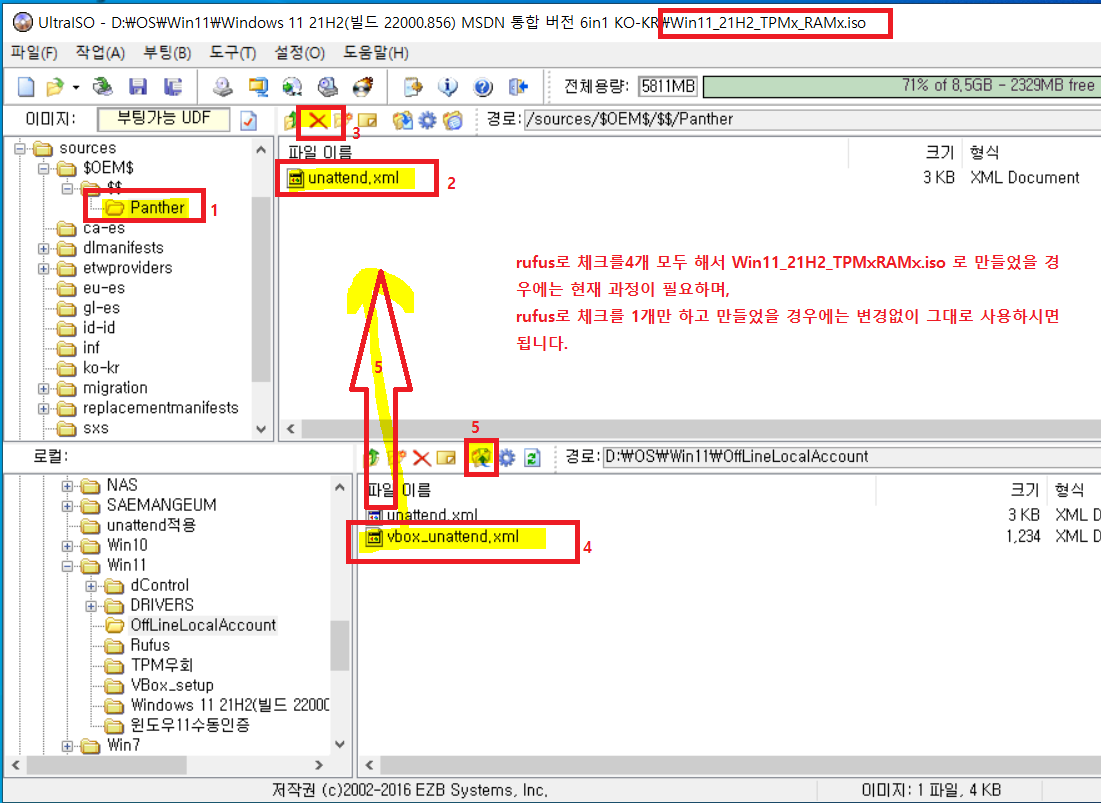Expand the Win7 folder in local tree
Image resolution: width=1101 pixels, height=803 pixels.
pos(67,746)
